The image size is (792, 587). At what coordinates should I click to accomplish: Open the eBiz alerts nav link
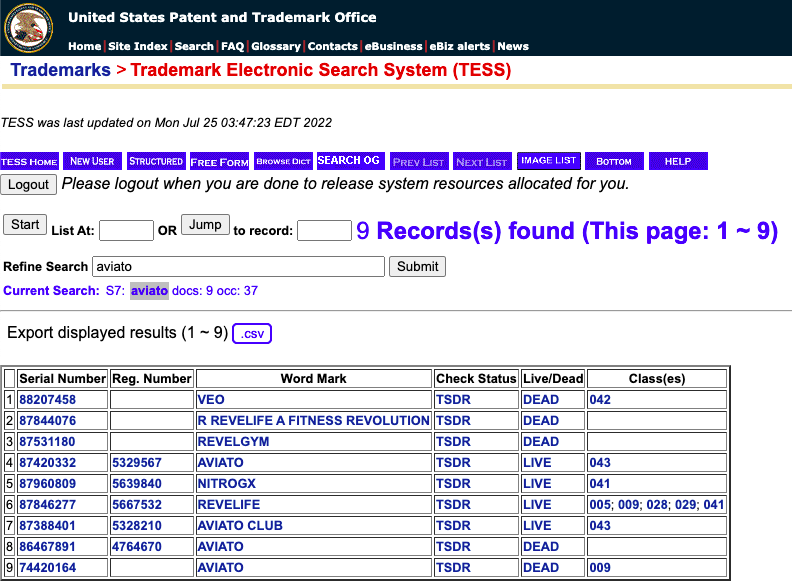coord(460,46)
